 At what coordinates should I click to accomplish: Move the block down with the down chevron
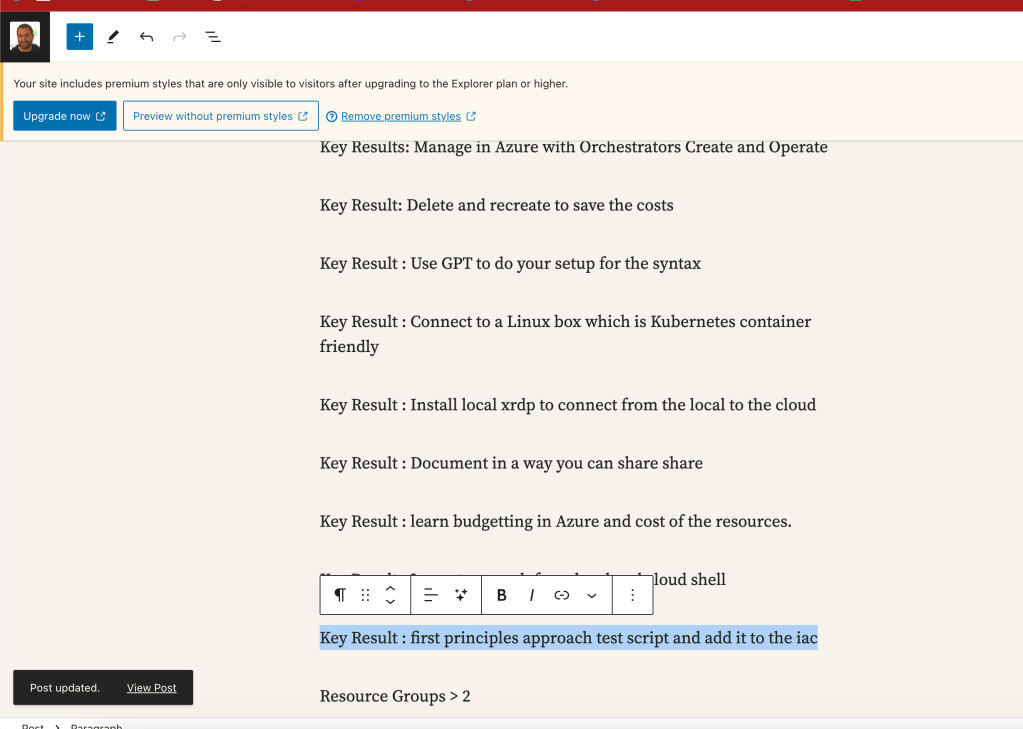[390, 601]
